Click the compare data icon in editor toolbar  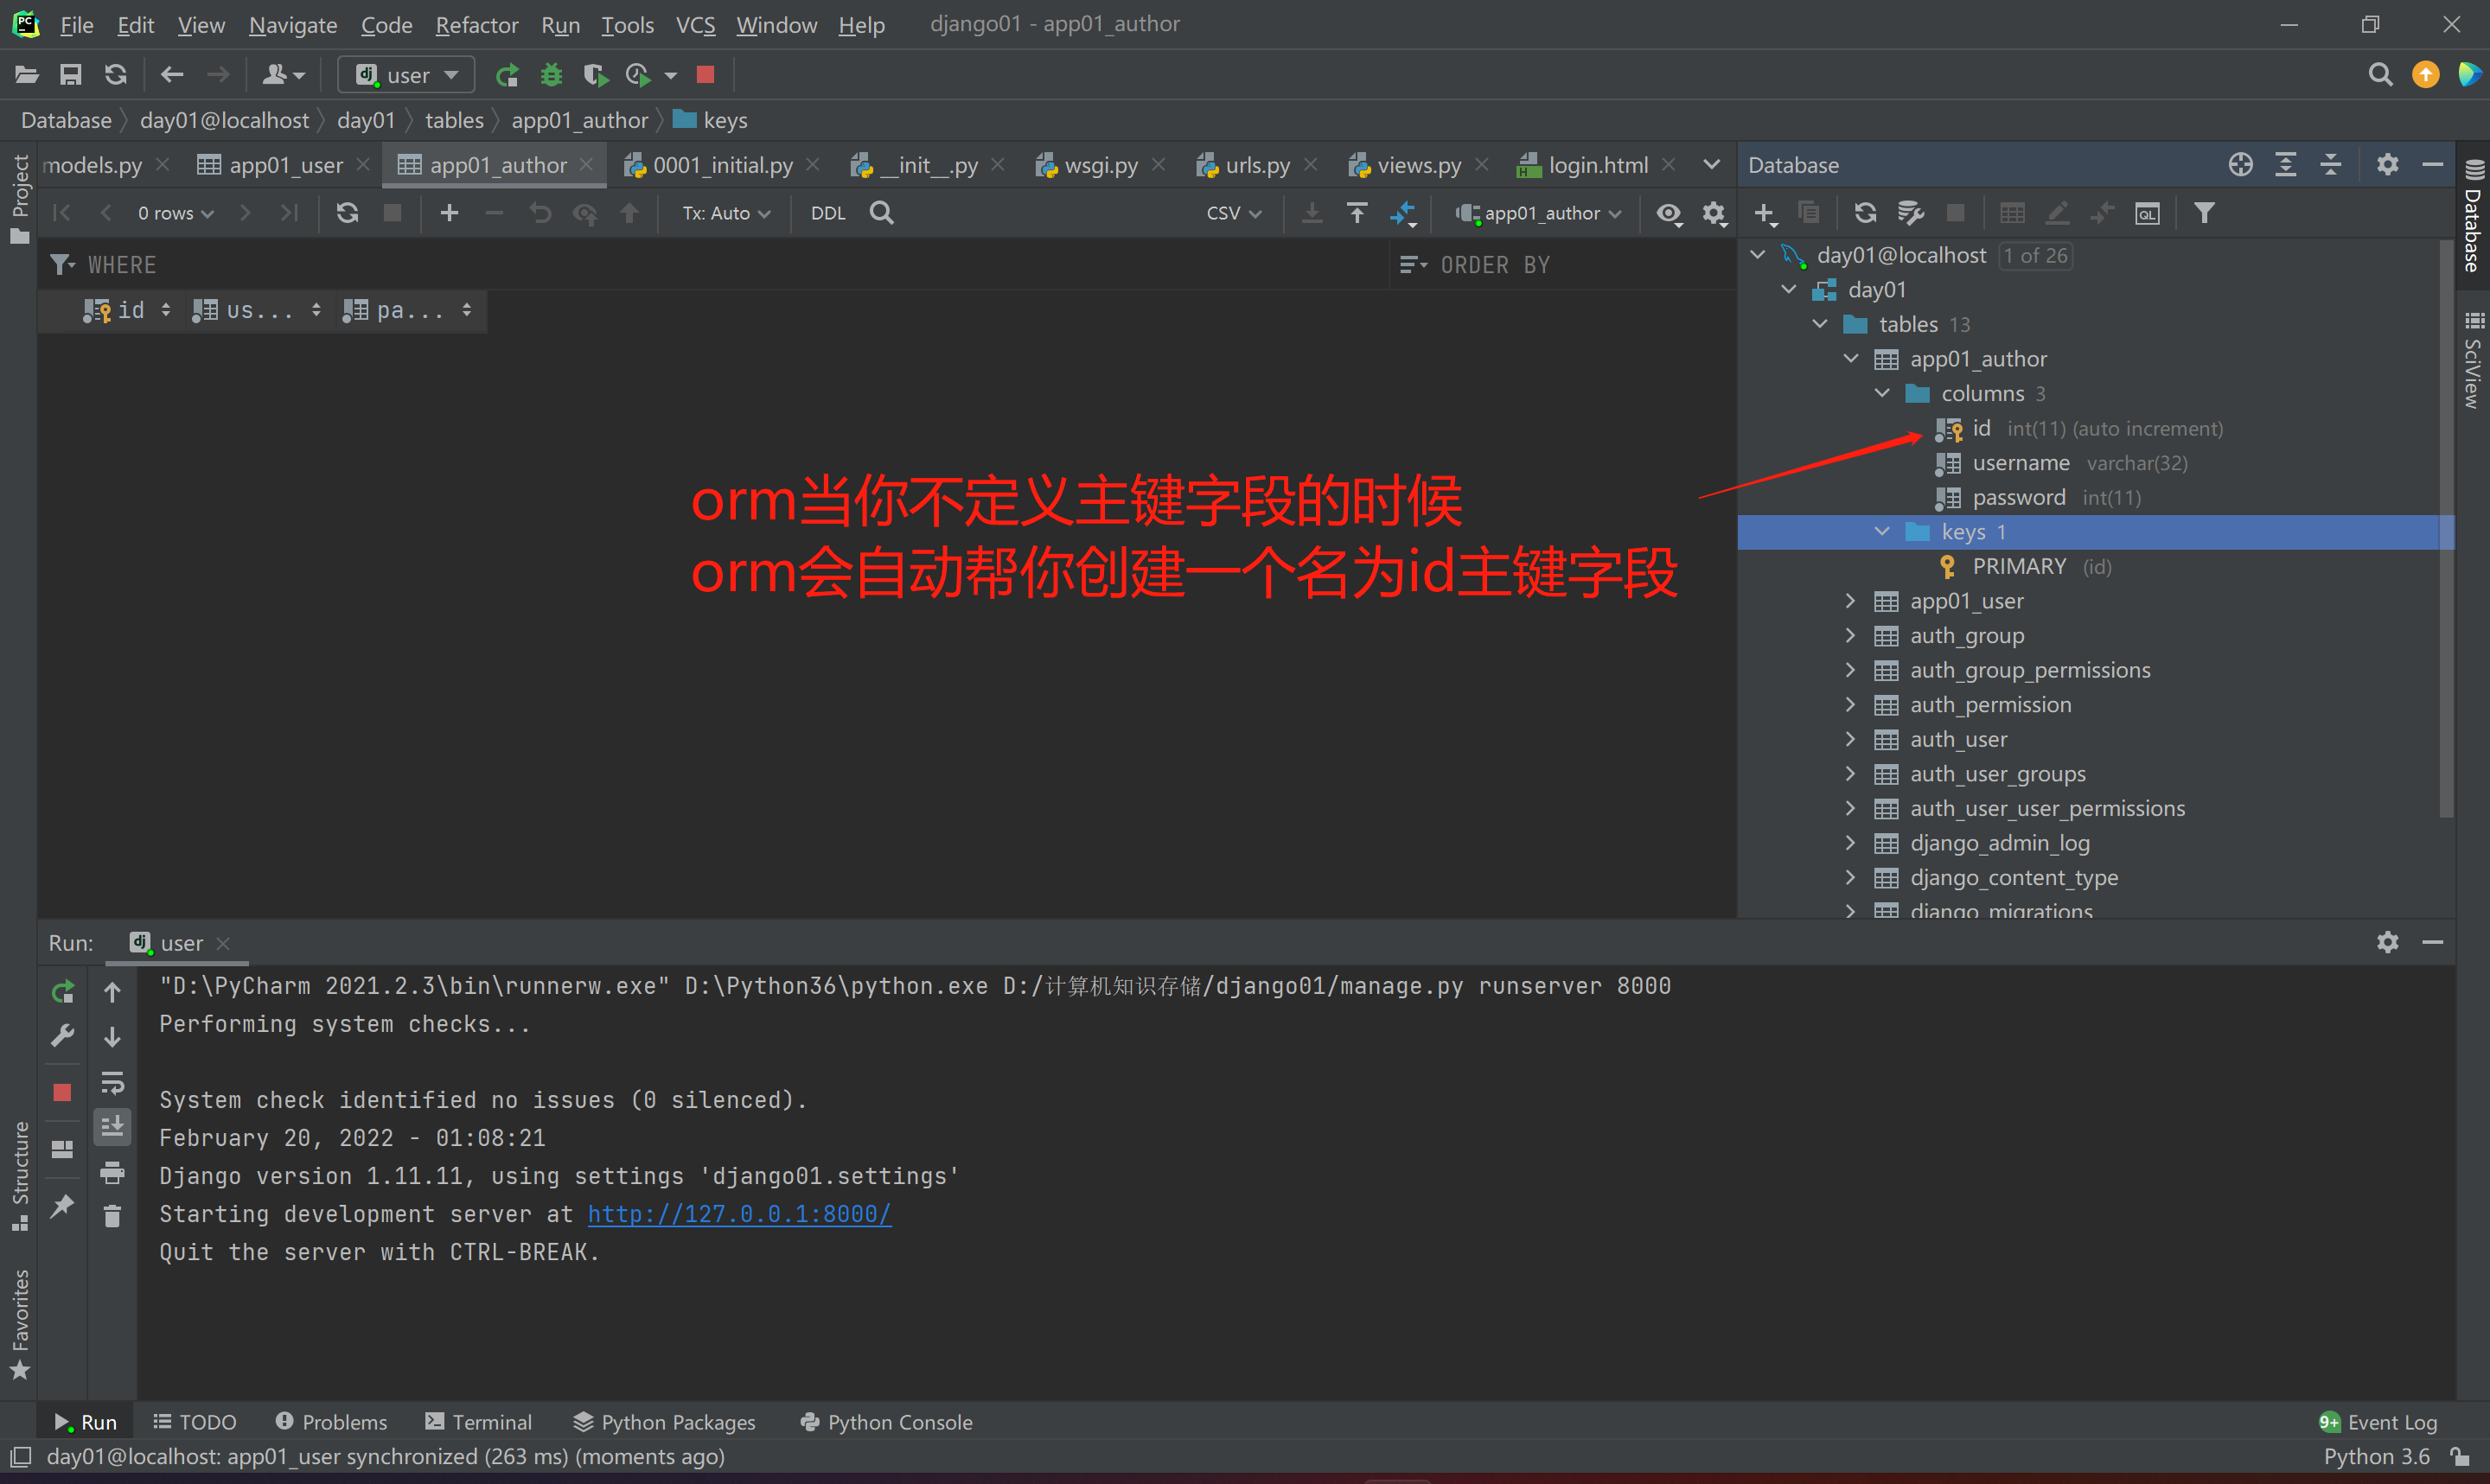click(1403, 213)
